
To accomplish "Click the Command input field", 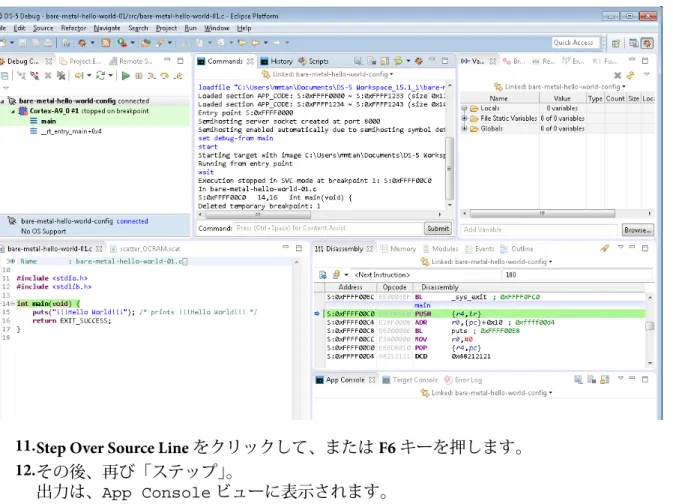I will [329, 228].
